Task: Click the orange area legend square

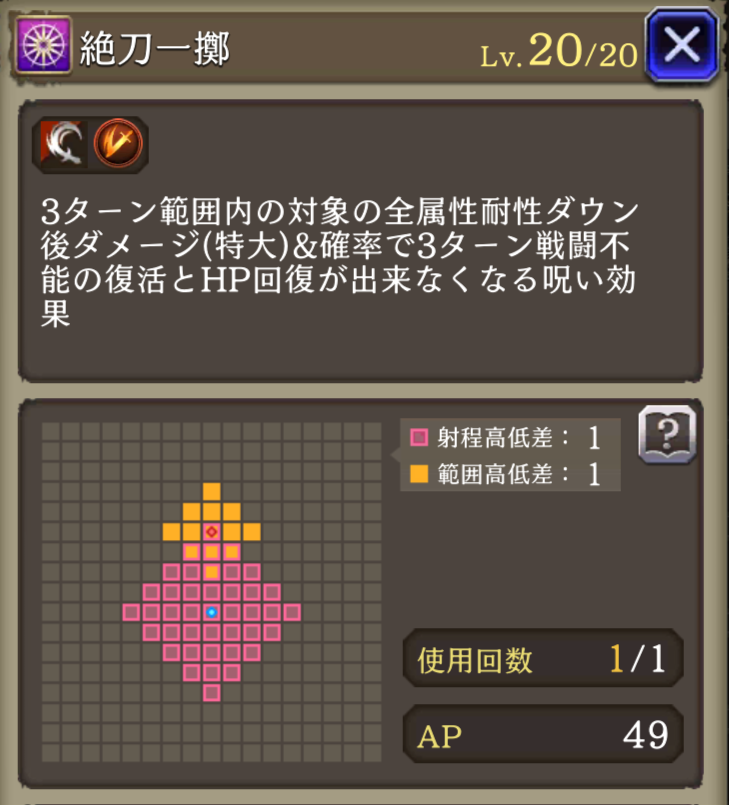Action: click(x=419, y=473)
